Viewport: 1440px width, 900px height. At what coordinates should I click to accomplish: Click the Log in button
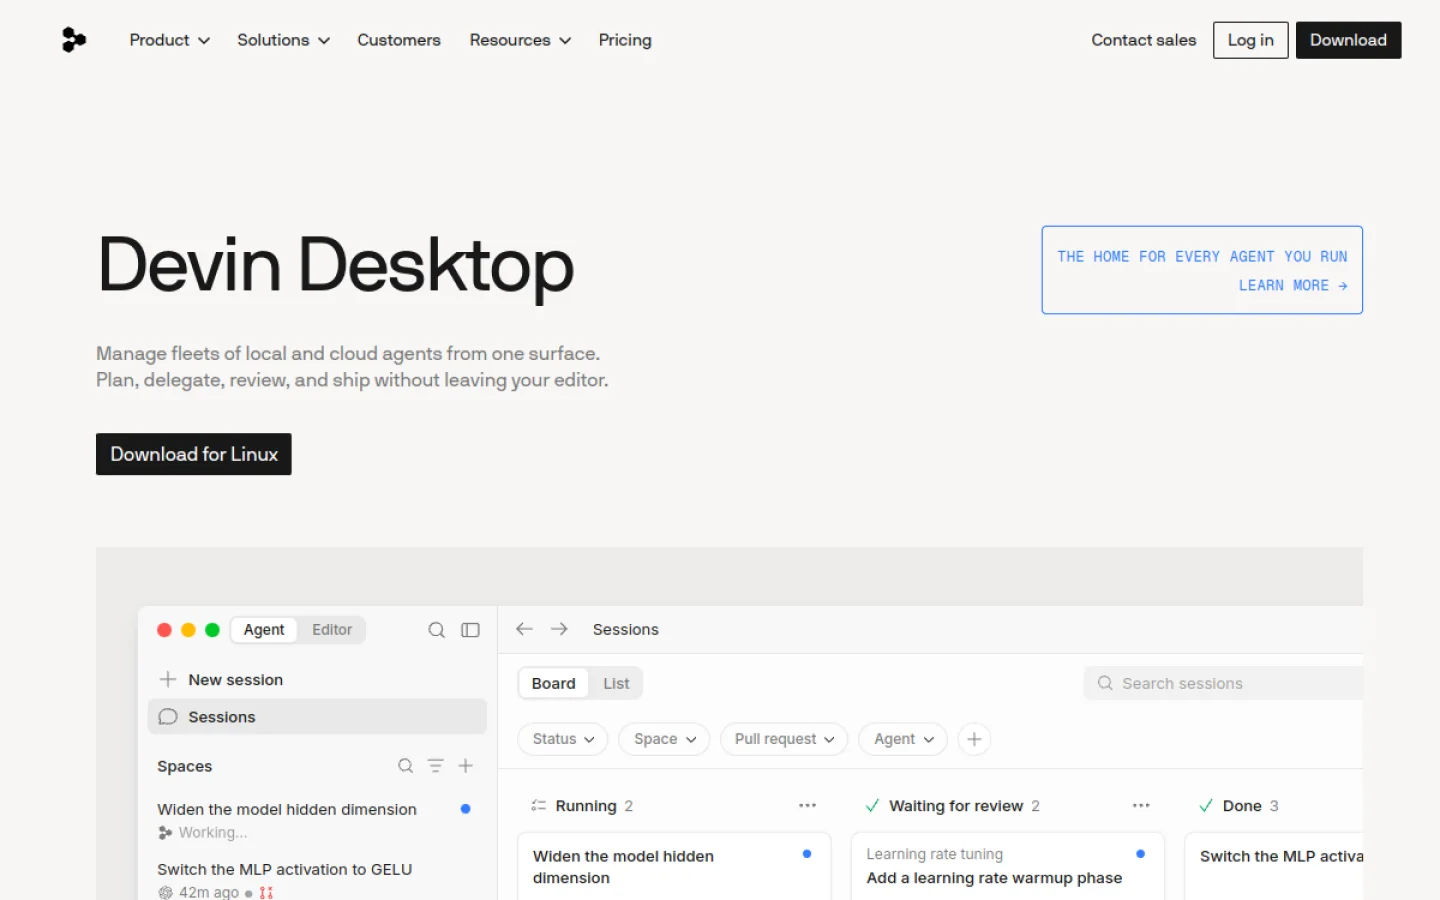click(x=1251, y=40)
